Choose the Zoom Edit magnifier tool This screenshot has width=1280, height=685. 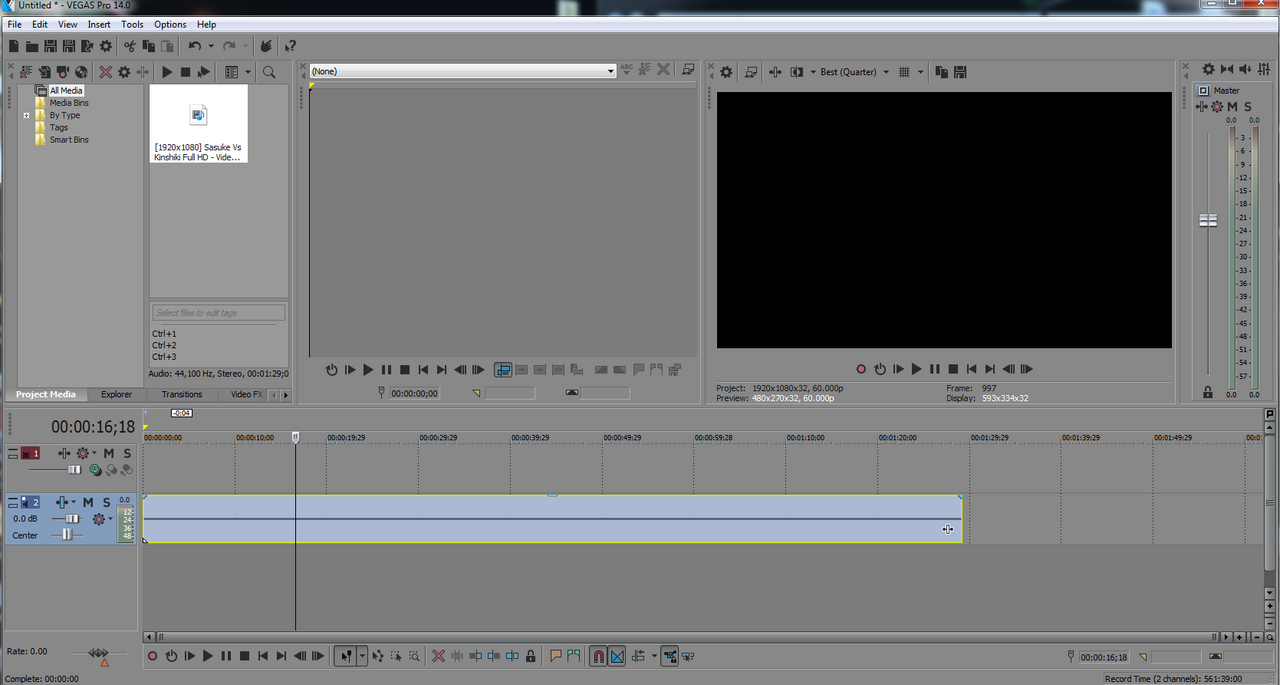(x=414, y=656)
